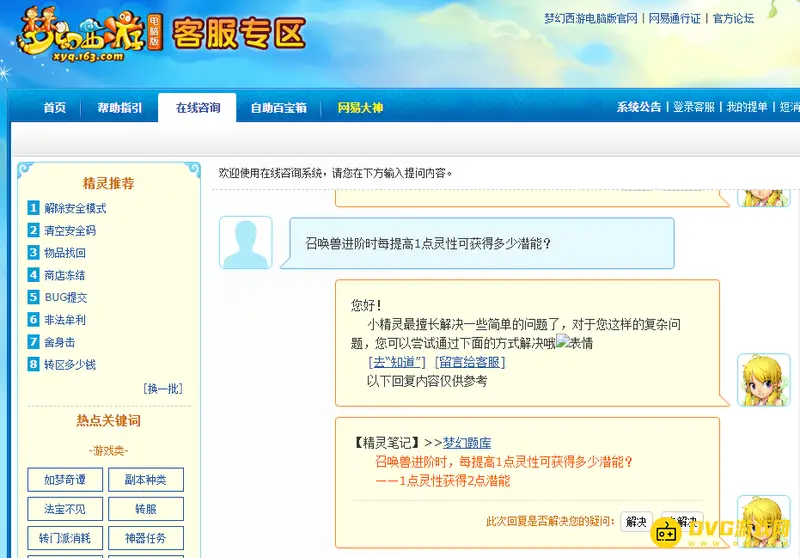Open the 自助百宝箱 tab
800x558 pixels.
click(x=279, y=108)
